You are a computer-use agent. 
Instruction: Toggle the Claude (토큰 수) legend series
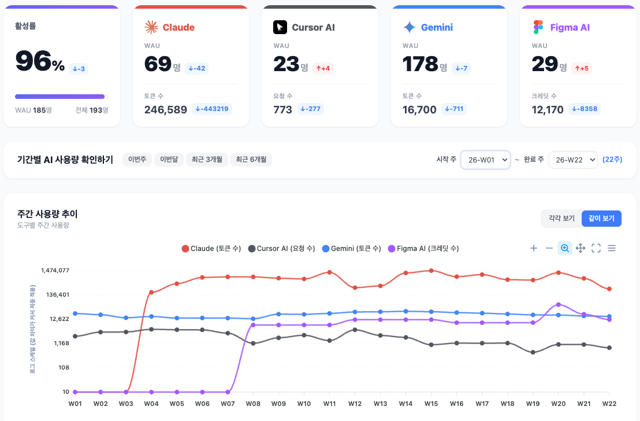pyautogui.click(x=211, y=248)
